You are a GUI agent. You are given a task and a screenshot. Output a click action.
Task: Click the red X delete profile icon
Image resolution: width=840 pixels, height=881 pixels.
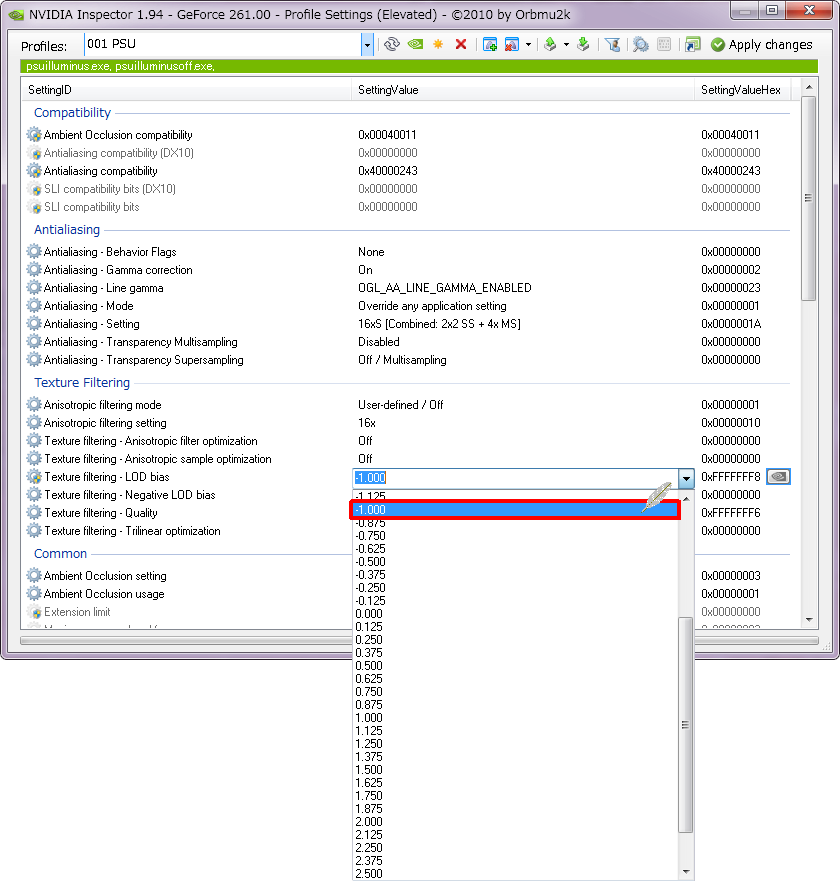coord(461,44)
